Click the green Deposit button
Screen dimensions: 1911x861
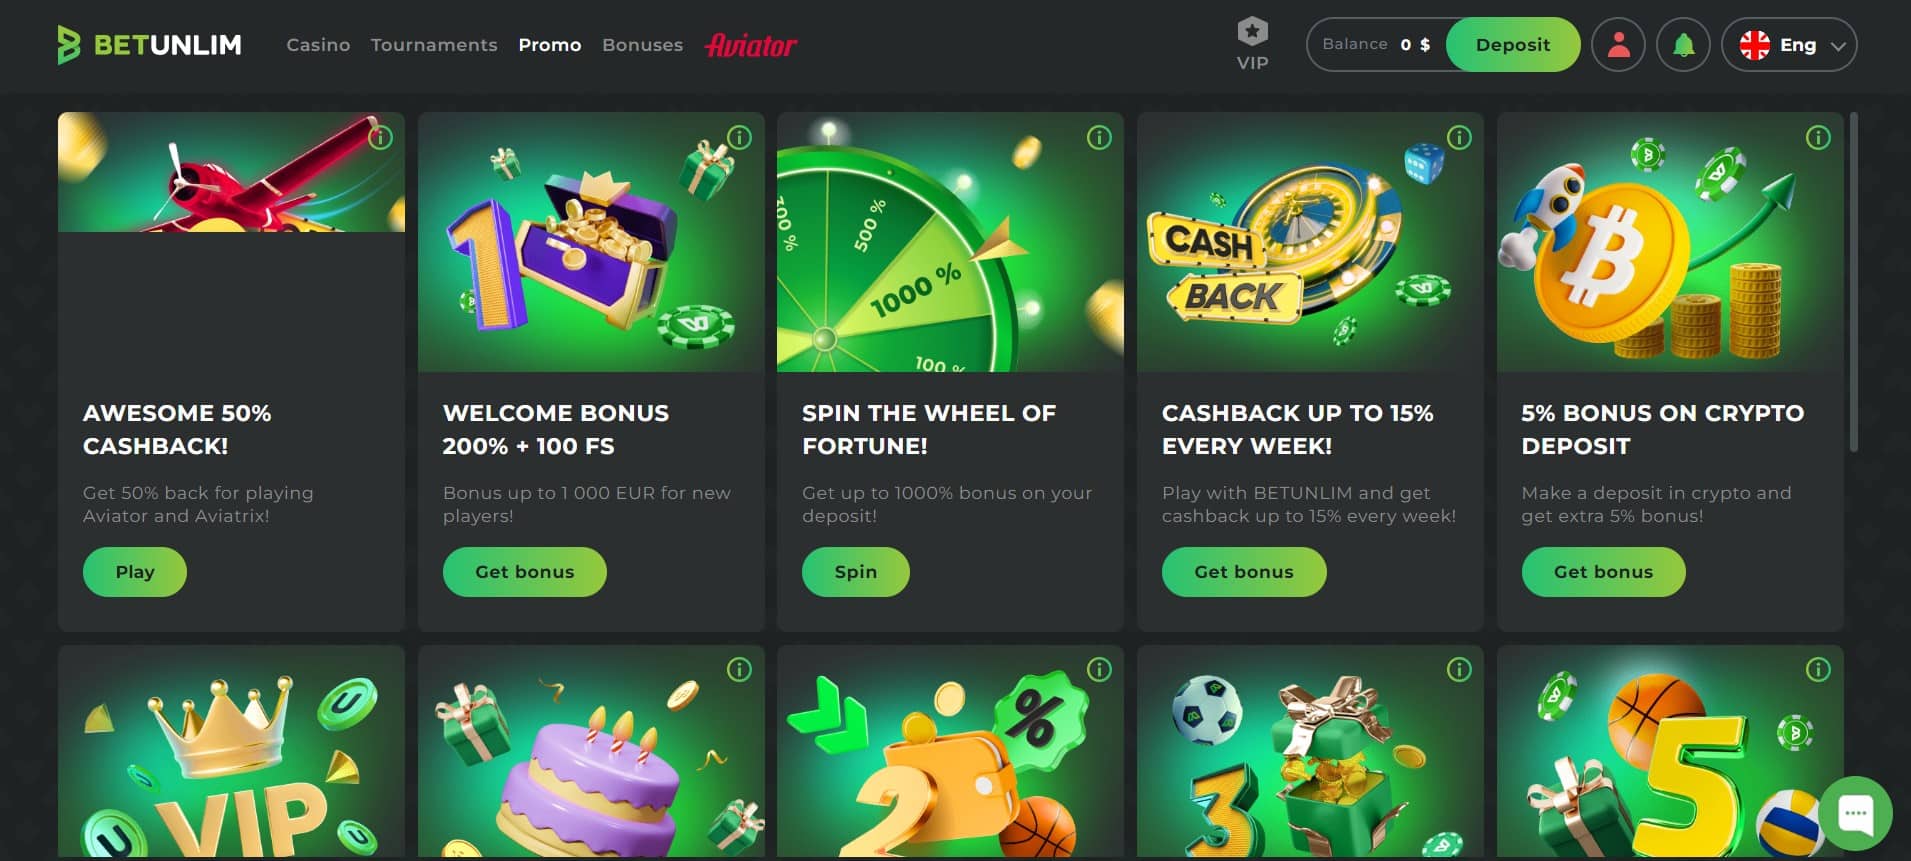1513,45
